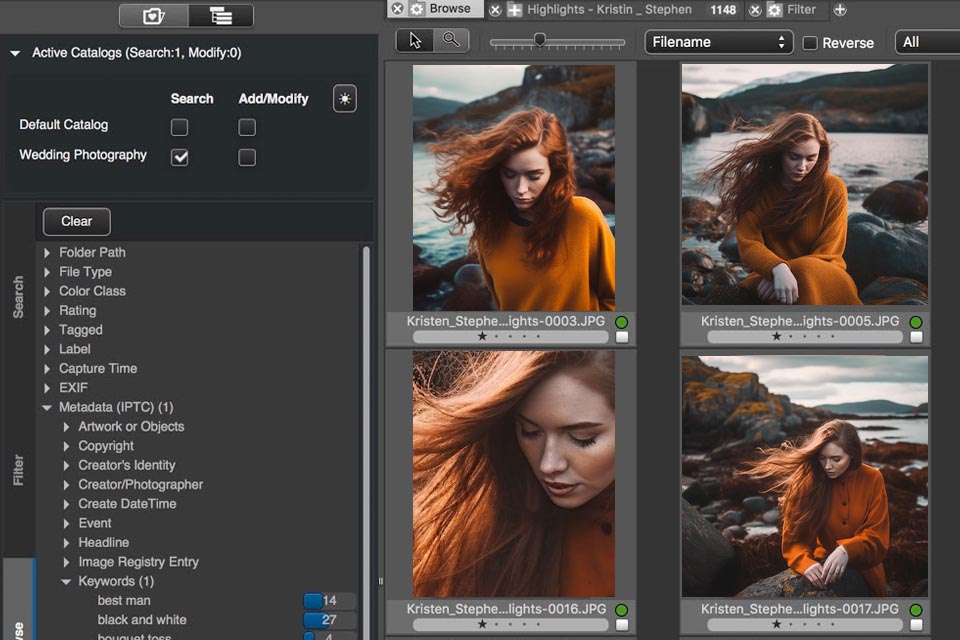Set one-star rating on lights-0003.JPG
The width and height of the screenshot is (960, 640).
[x=482, y=336]
